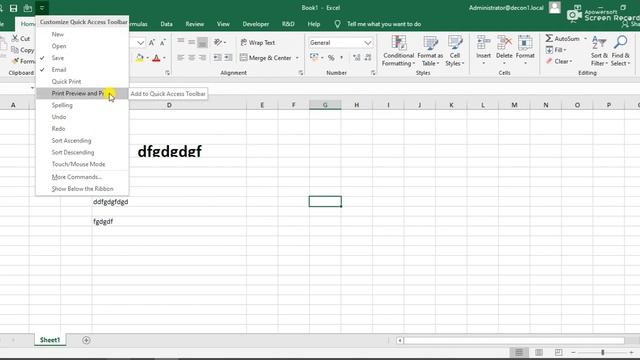Viewport: 640px width, 360px height.
Task: Enable Undo in the customize menu
Action: point(82,117)
